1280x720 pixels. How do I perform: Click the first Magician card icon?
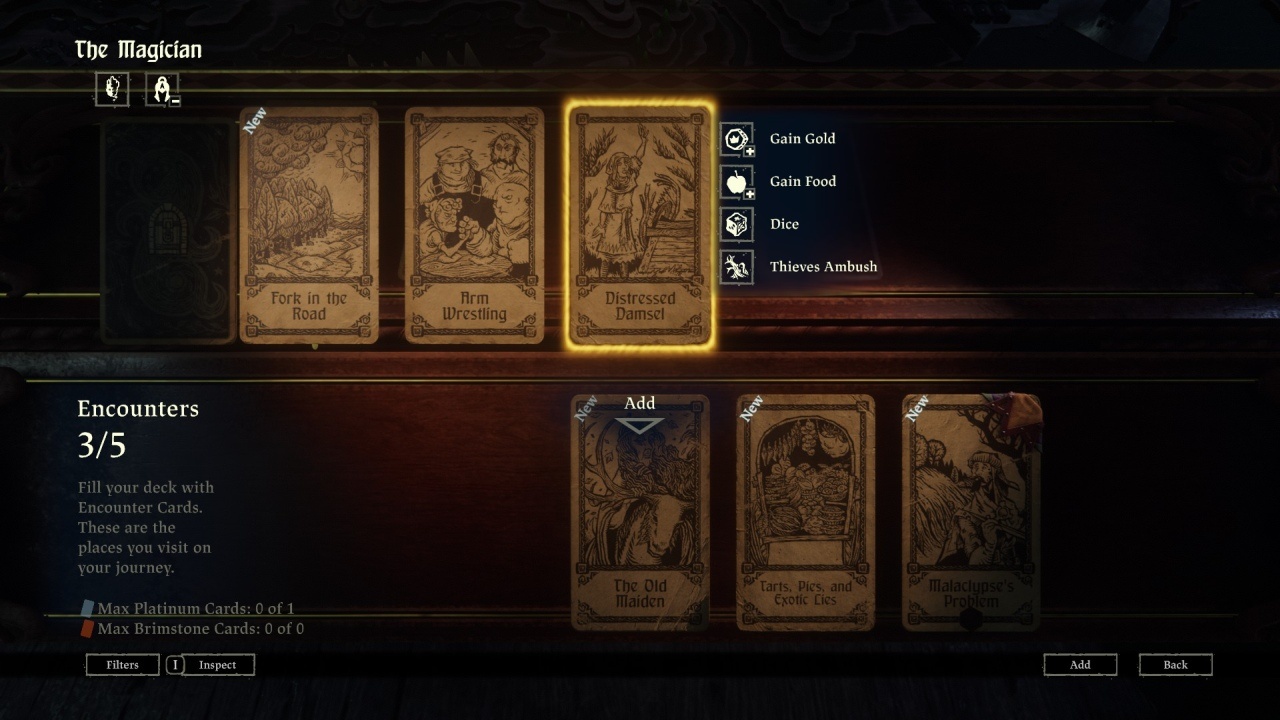(x=112, y=89)
